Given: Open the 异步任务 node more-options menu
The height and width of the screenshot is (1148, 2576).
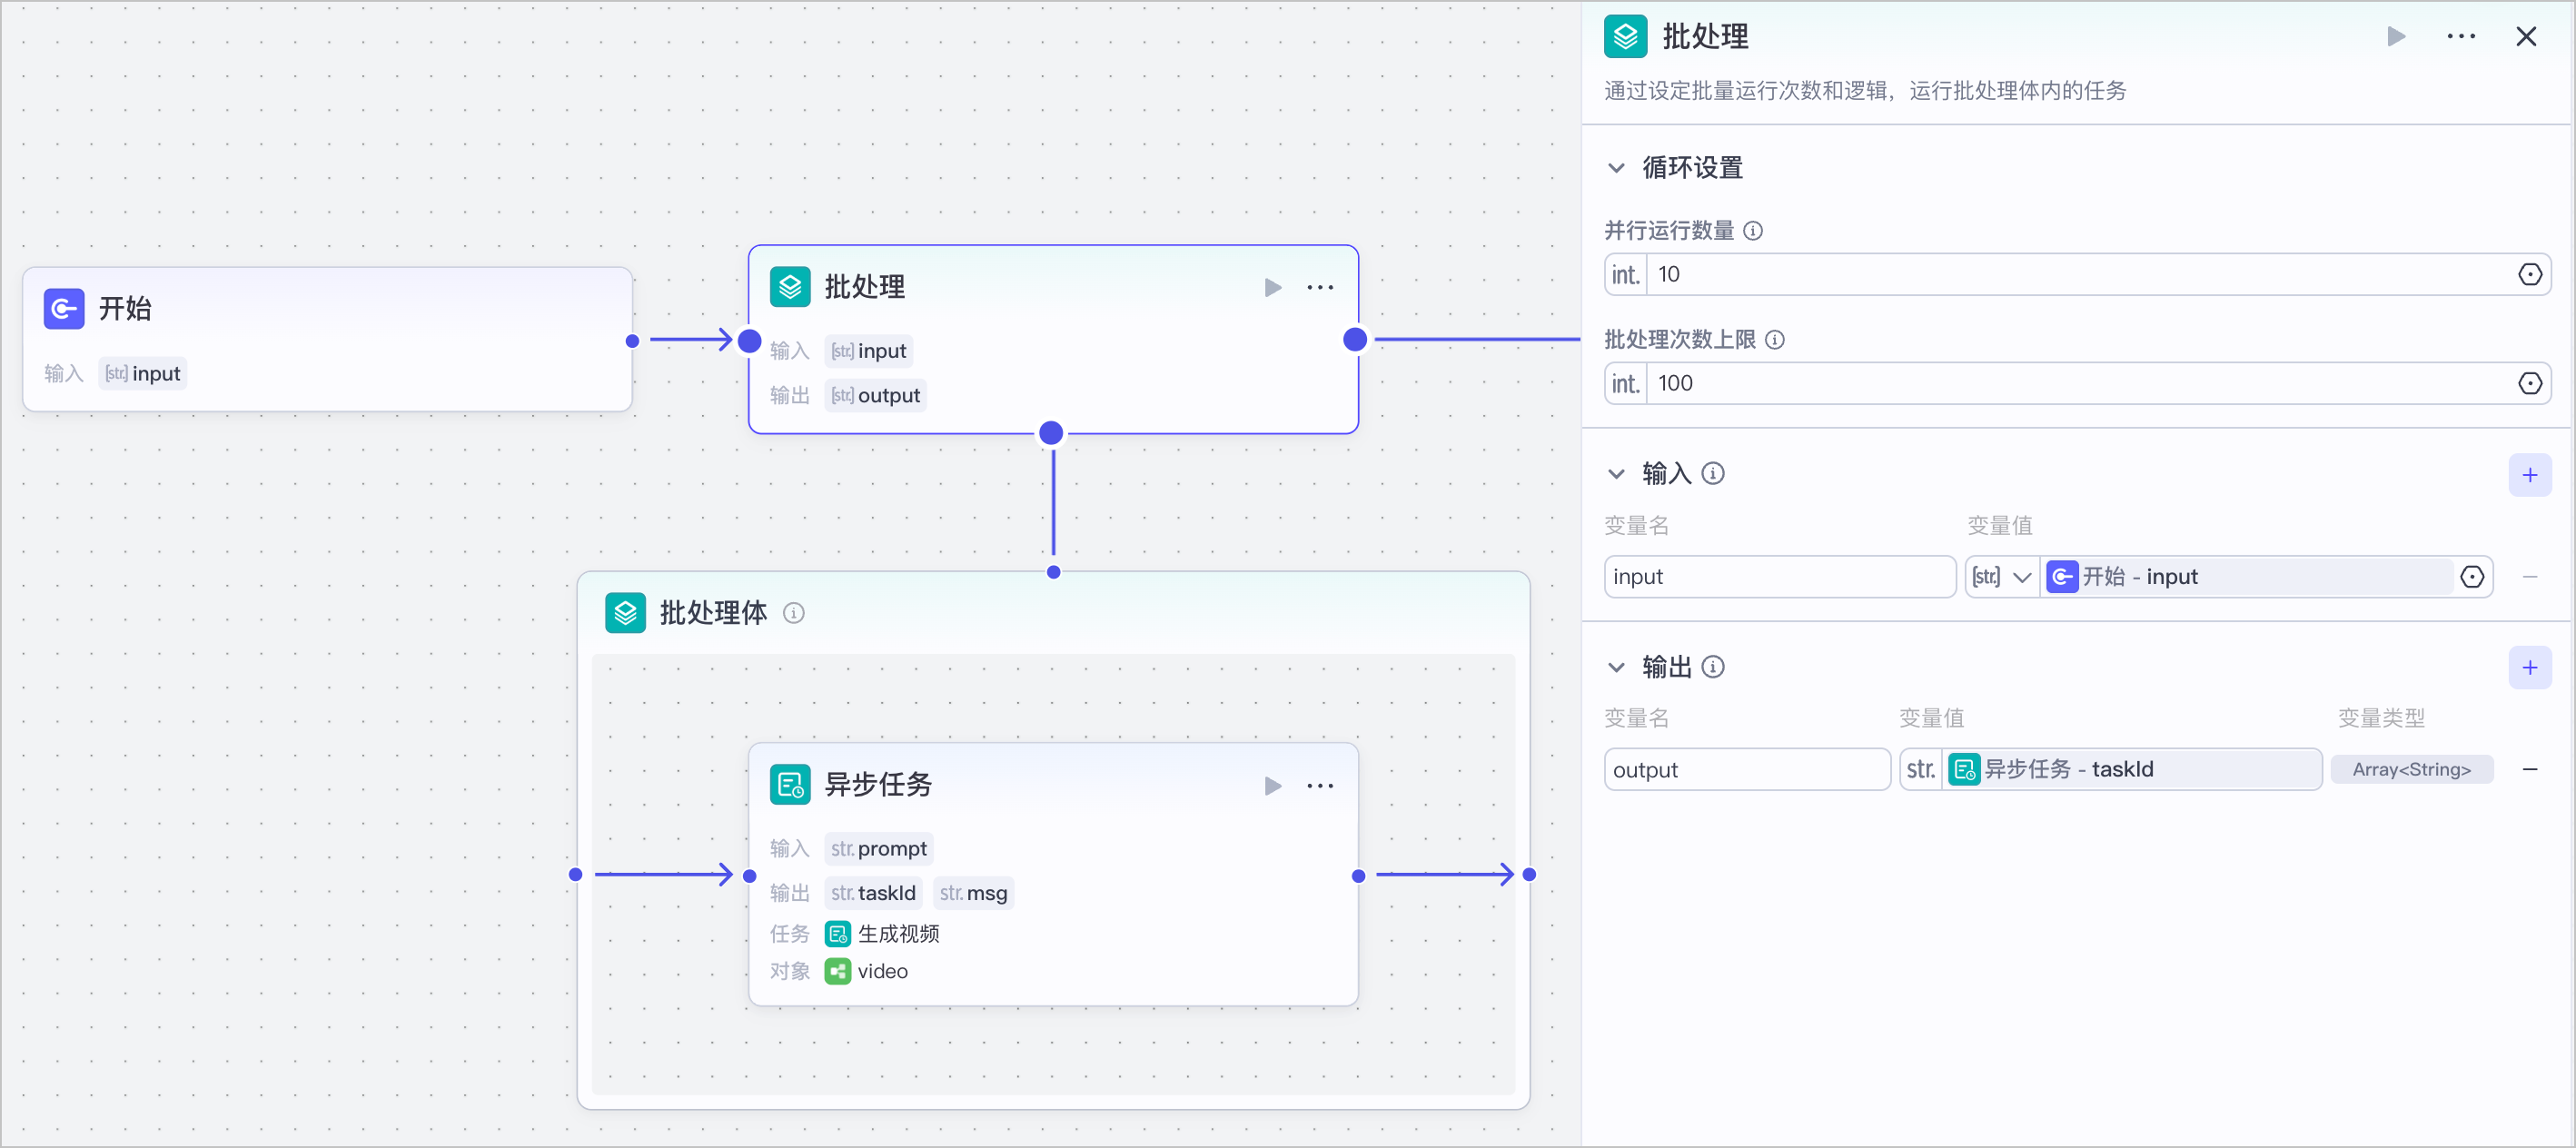Looking at the screenshot, I should click(1320, 786).
